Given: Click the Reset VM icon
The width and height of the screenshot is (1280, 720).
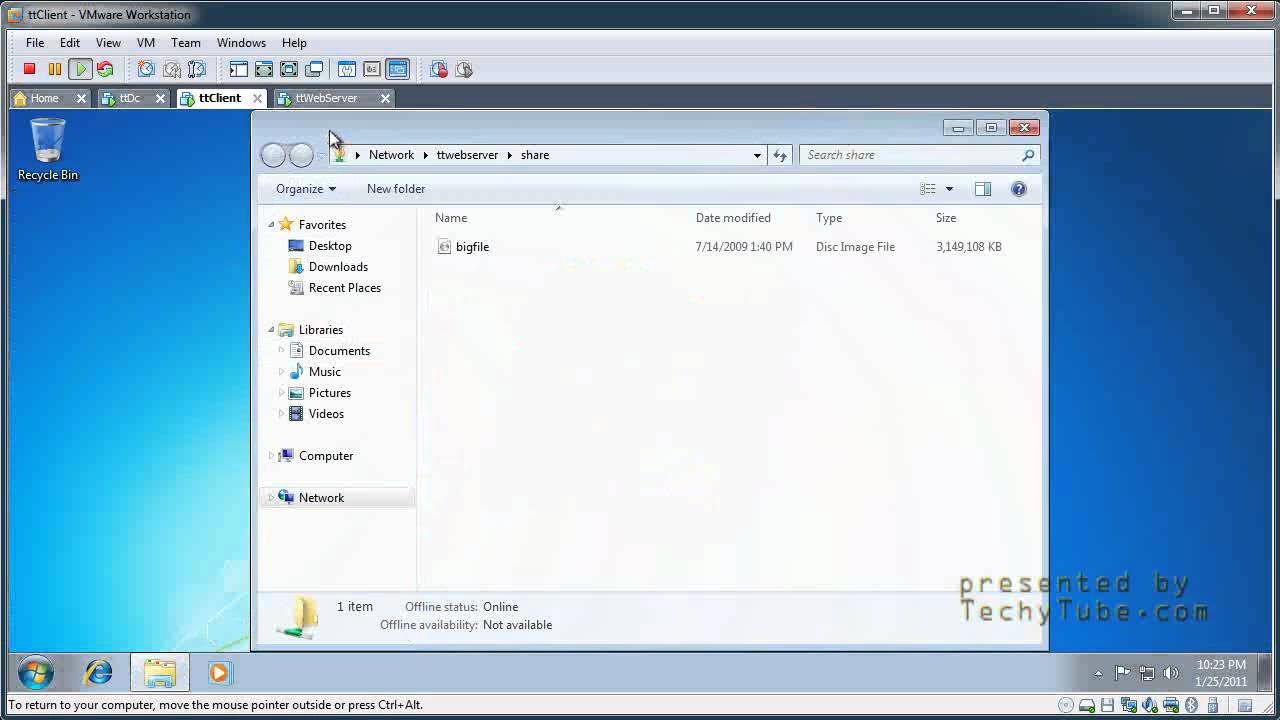Looking at the screenshot, I should pos(105,69).
